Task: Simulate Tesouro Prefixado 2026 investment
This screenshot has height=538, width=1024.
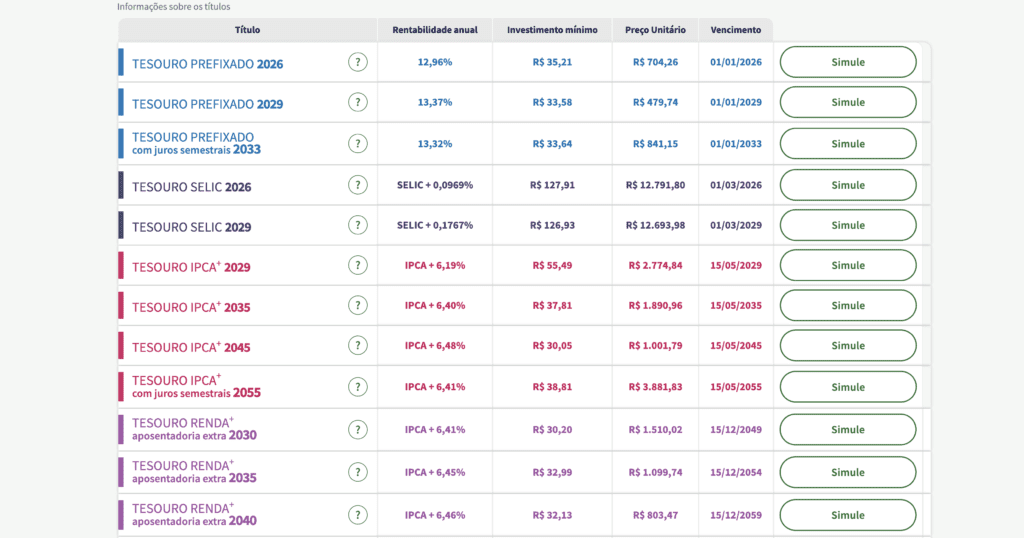Action: [x=848, y=62]
